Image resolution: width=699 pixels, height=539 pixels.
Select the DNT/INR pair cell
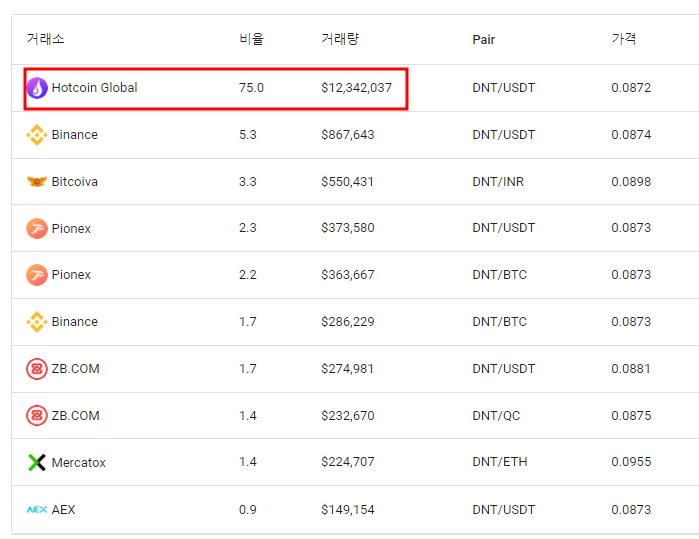tap(498, 181)
